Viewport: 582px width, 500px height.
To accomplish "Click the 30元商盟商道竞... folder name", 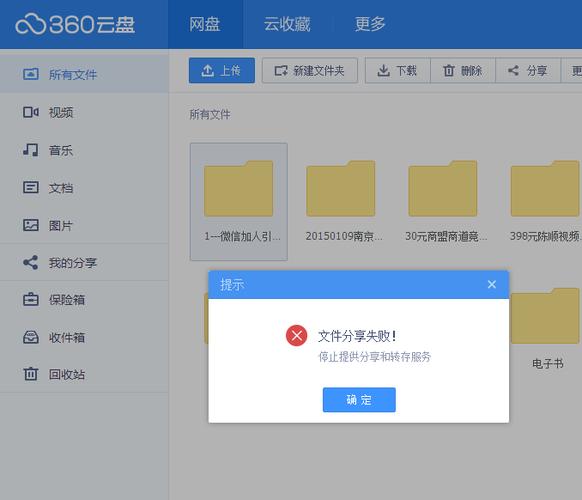I will point(446,236).
